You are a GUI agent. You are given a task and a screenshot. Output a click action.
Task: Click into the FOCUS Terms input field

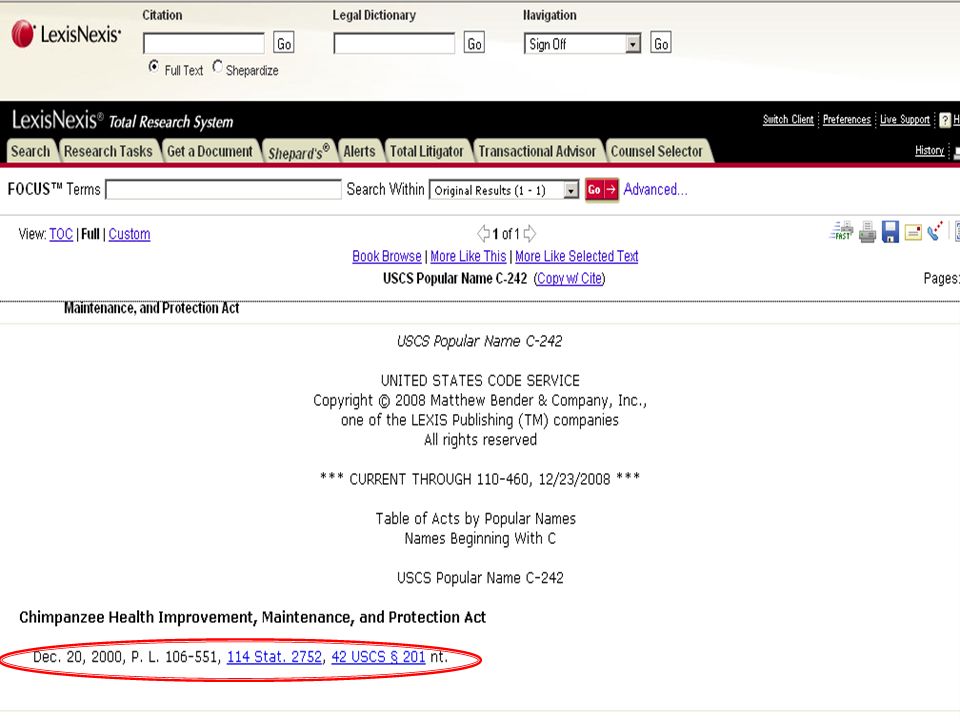223,189
